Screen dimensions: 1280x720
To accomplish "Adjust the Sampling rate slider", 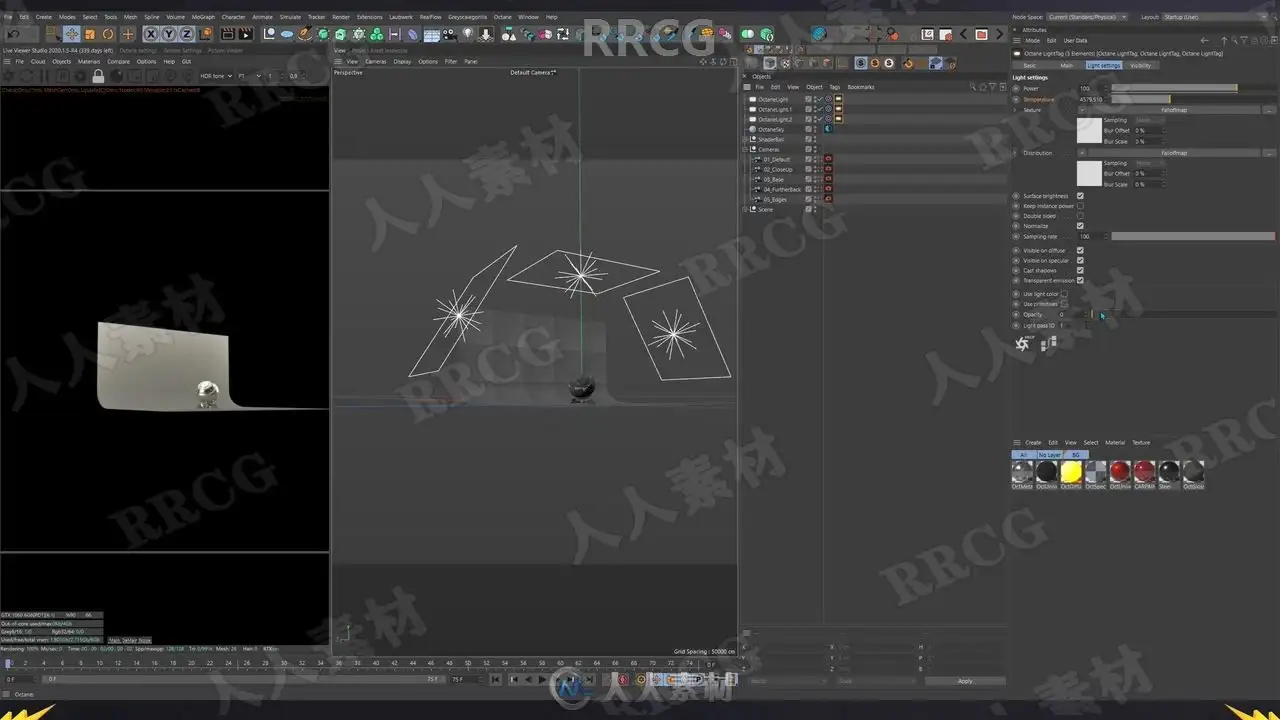I will 1193,236.
